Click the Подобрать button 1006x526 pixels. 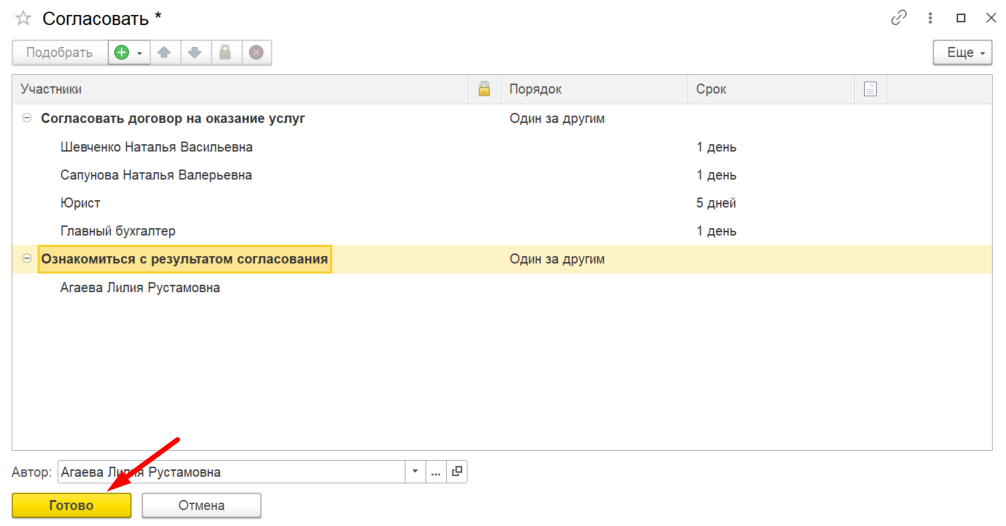60,53
